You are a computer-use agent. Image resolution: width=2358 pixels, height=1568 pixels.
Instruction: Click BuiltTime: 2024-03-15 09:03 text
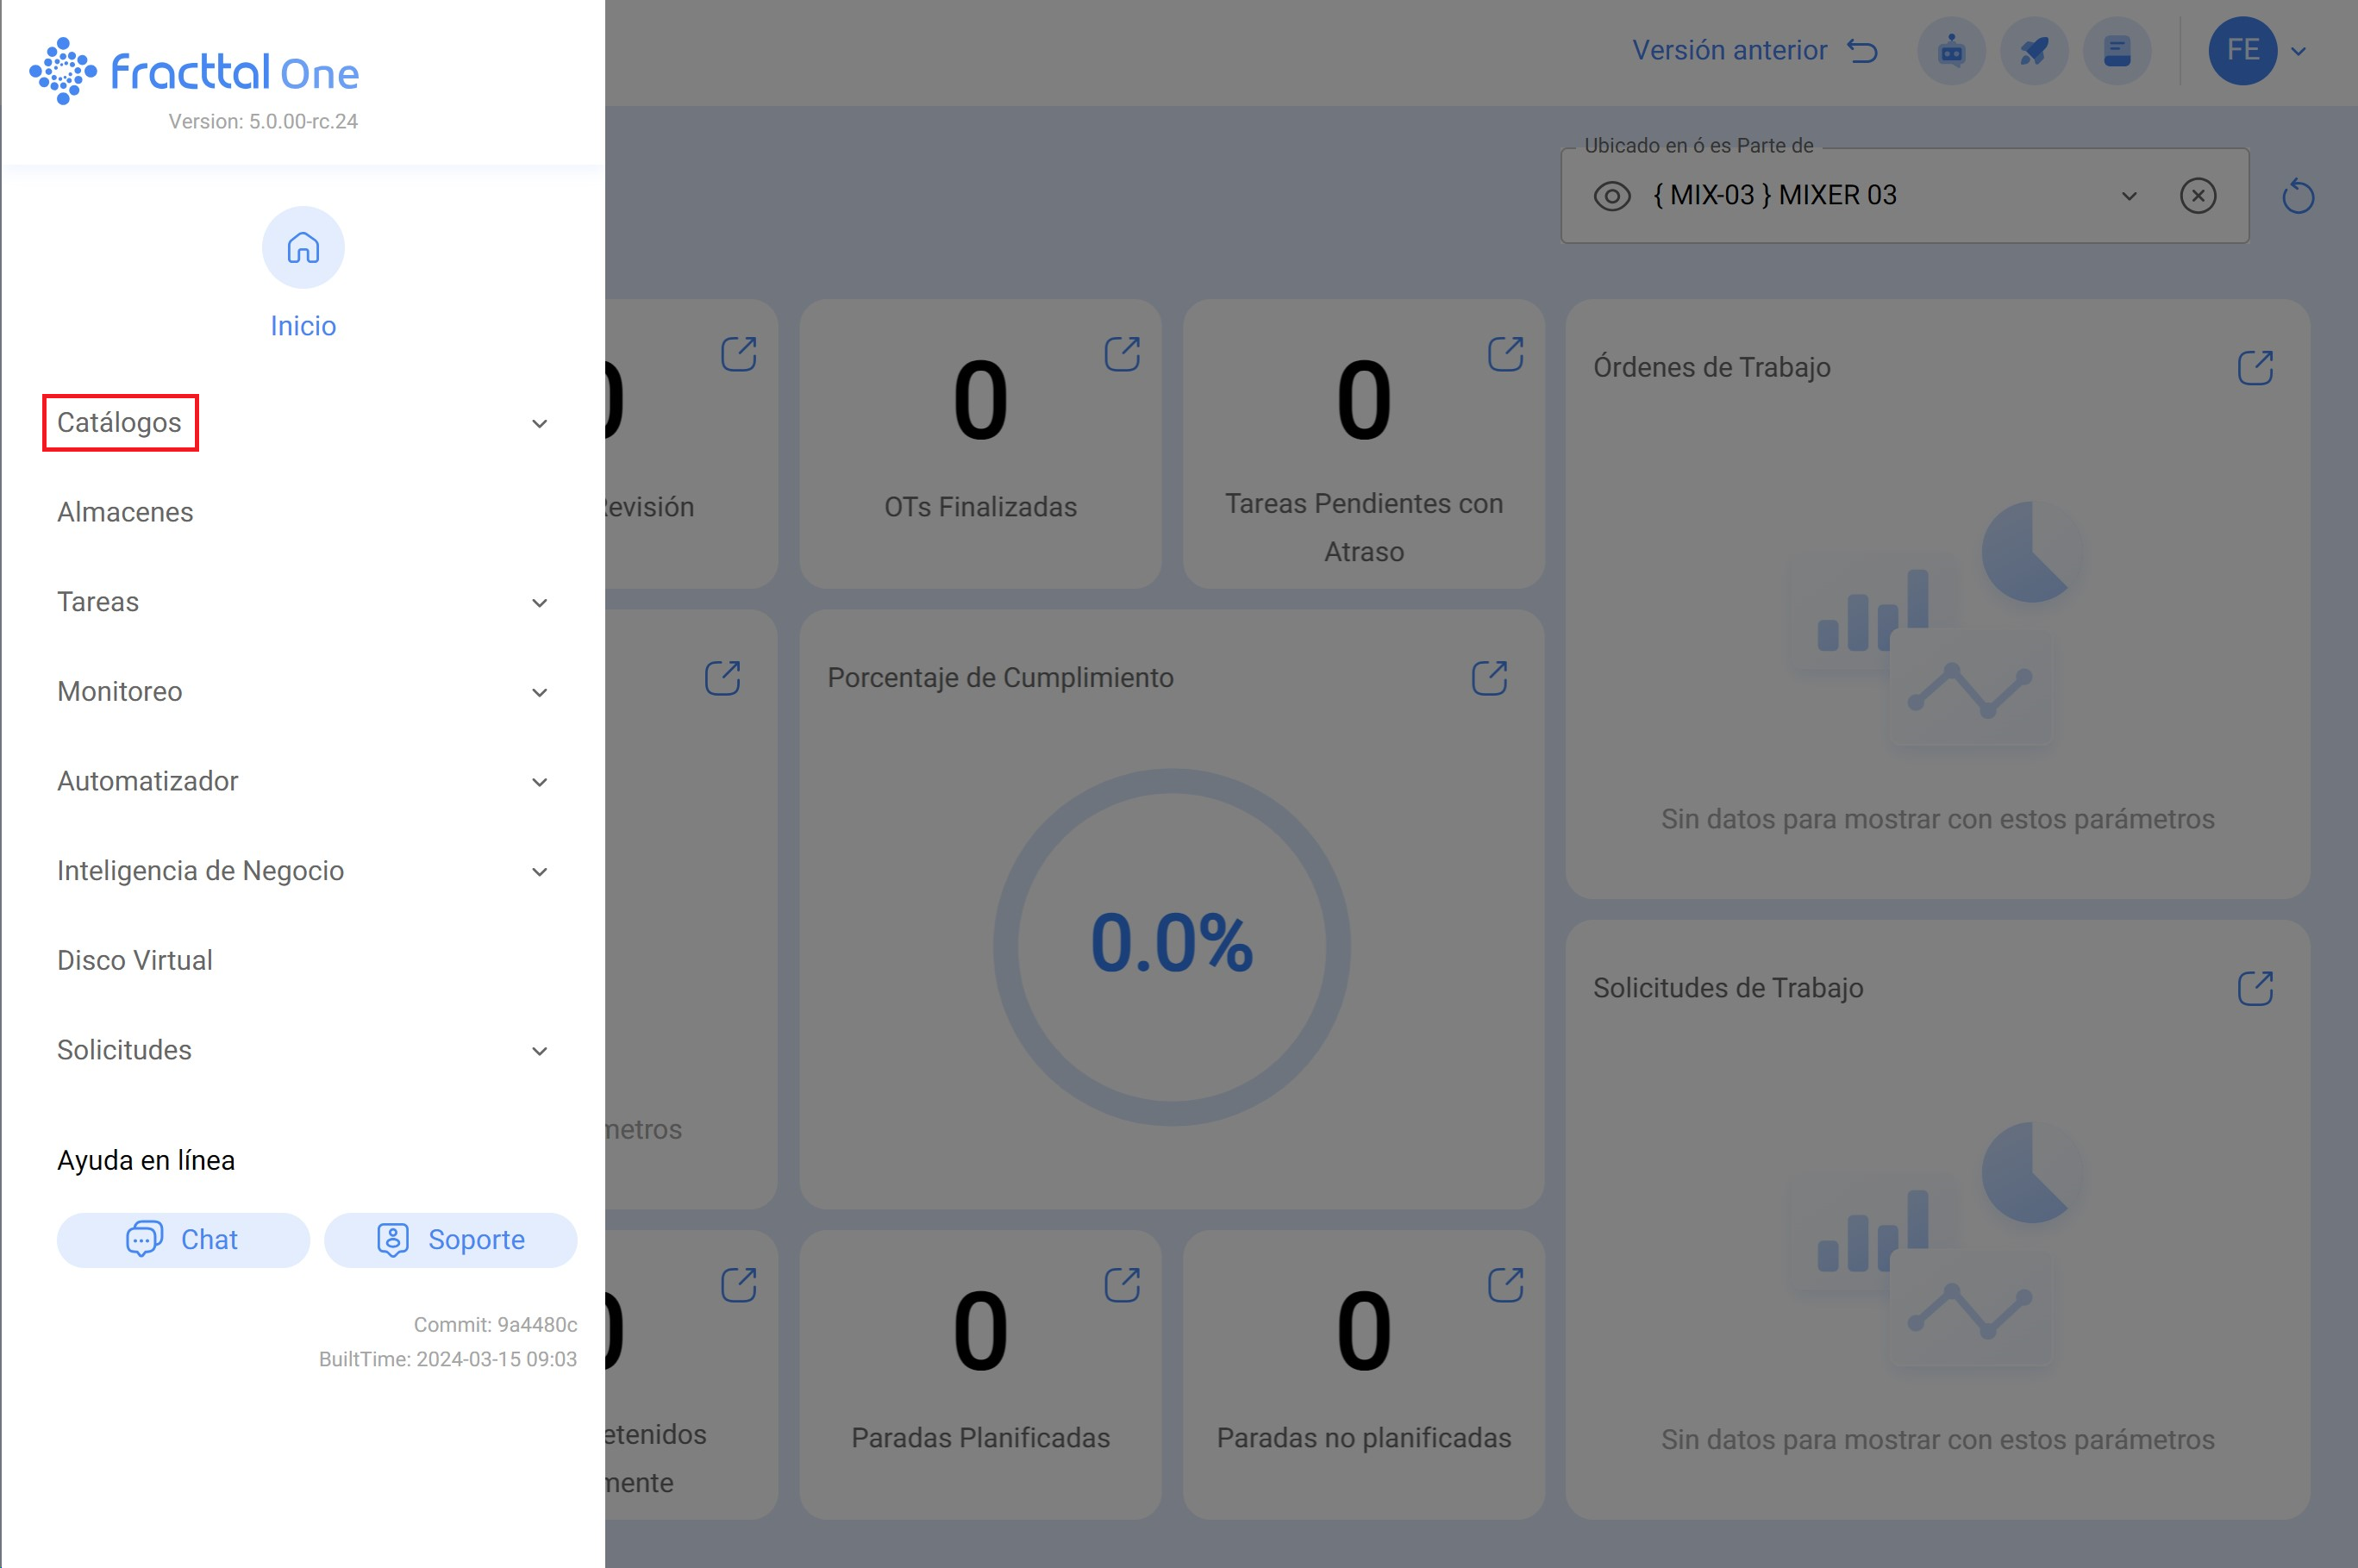pos(448,1360)
